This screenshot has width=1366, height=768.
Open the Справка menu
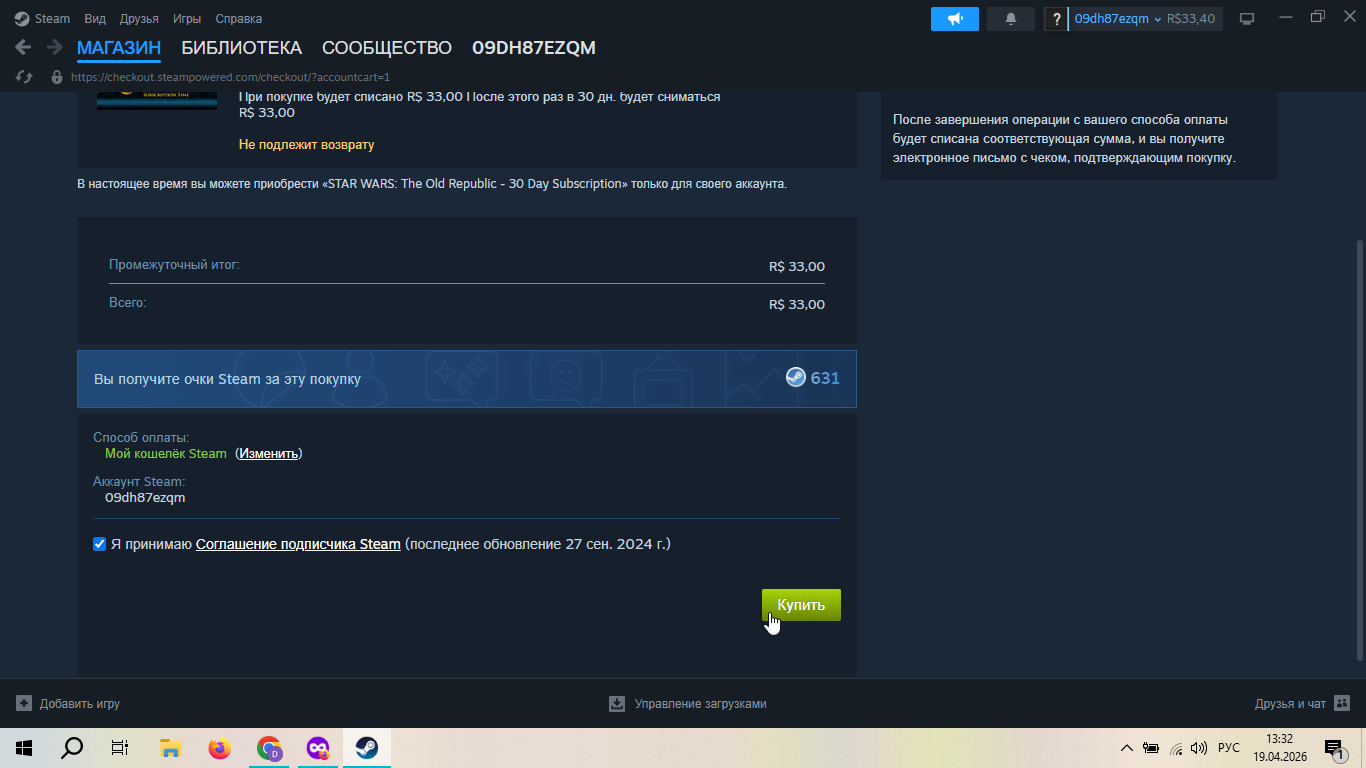coord(239,19)
